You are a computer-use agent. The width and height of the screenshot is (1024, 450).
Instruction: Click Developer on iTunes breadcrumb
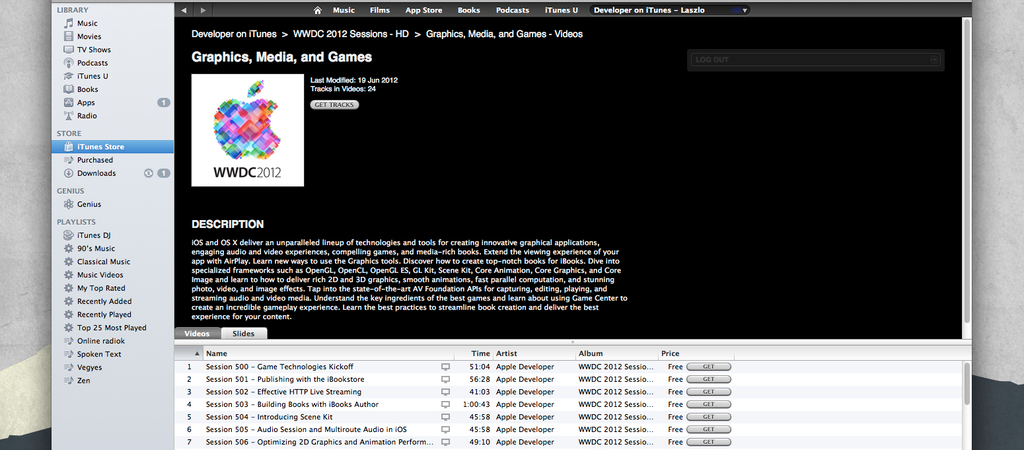click(234, 34)
